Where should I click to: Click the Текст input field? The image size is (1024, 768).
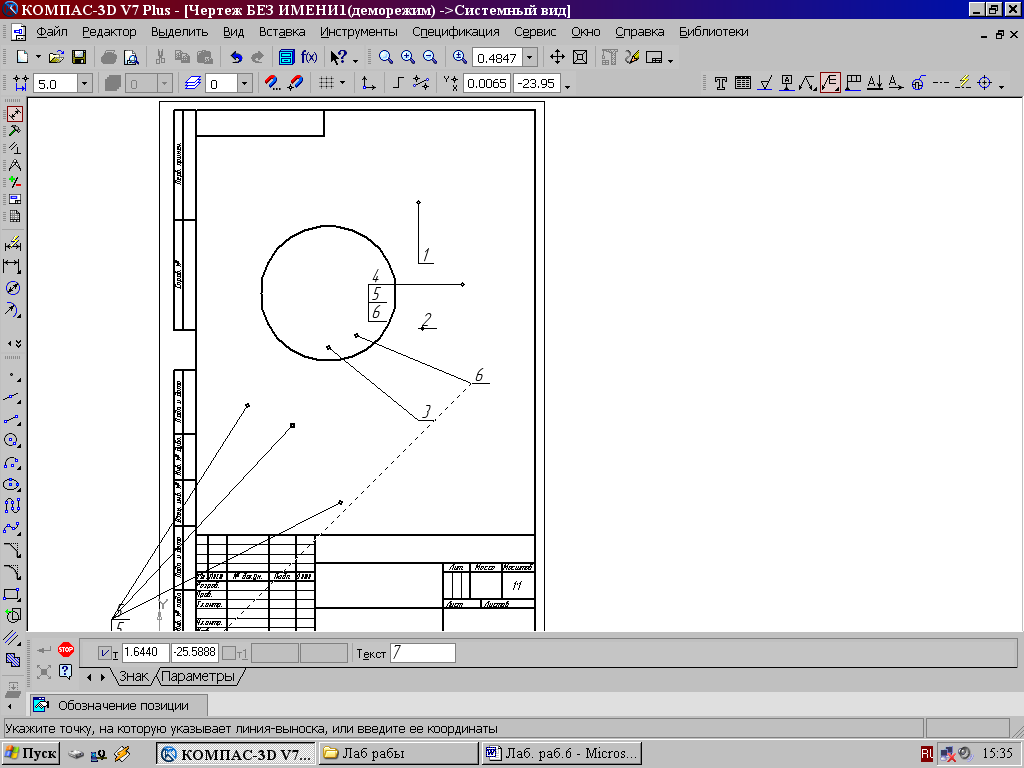(x=423, y=653)
